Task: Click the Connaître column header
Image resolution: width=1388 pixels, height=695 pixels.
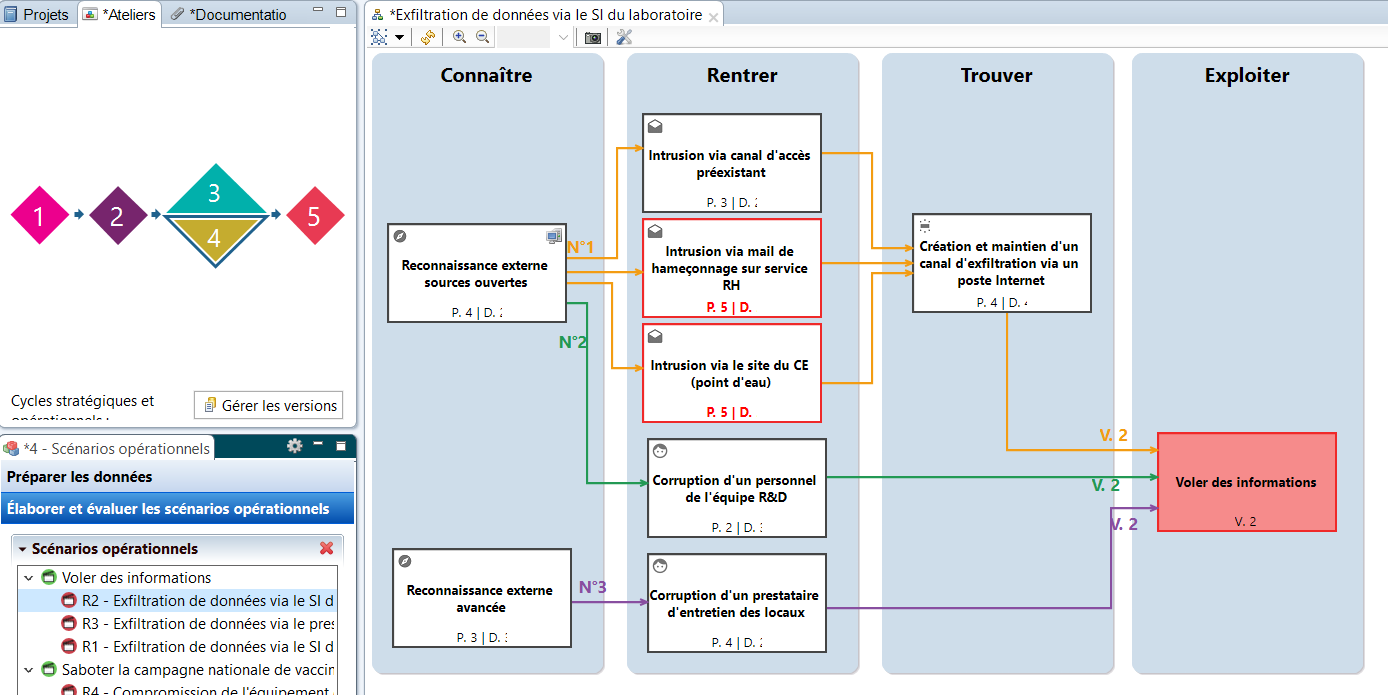Action: click(x=487, y=76)
